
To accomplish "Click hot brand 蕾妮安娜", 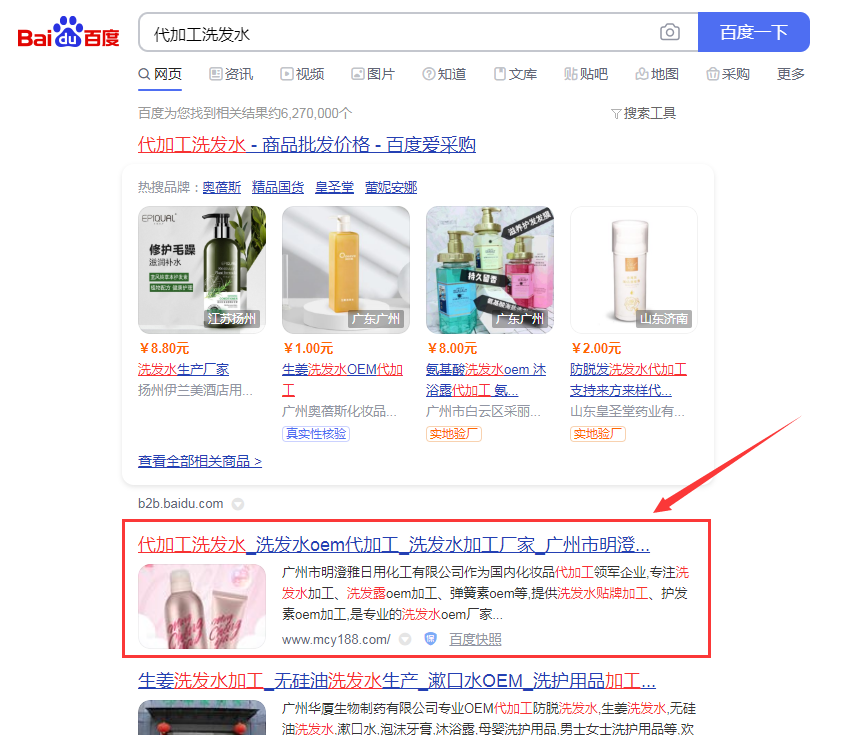I will click(x=391, y=188).
